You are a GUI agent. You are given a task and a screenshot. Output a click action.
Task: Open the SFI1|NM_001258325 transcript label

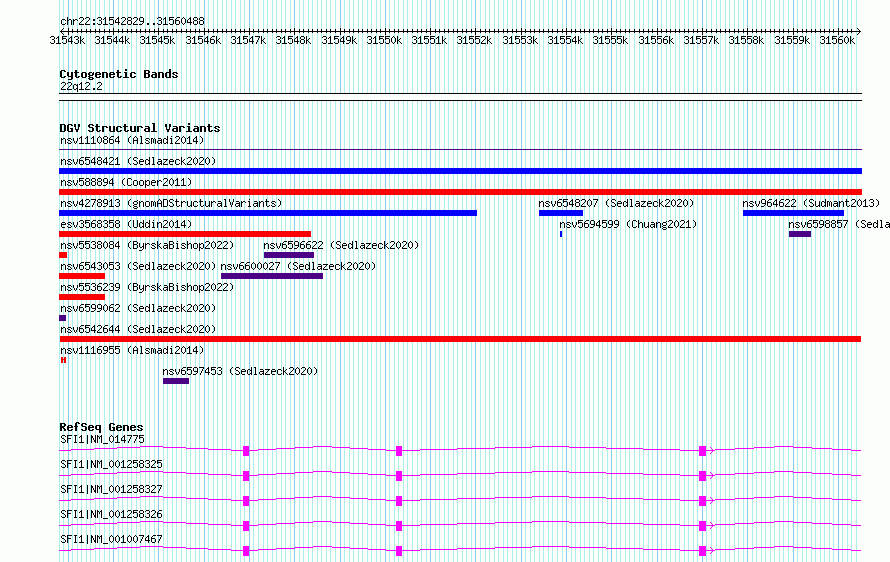111,464
